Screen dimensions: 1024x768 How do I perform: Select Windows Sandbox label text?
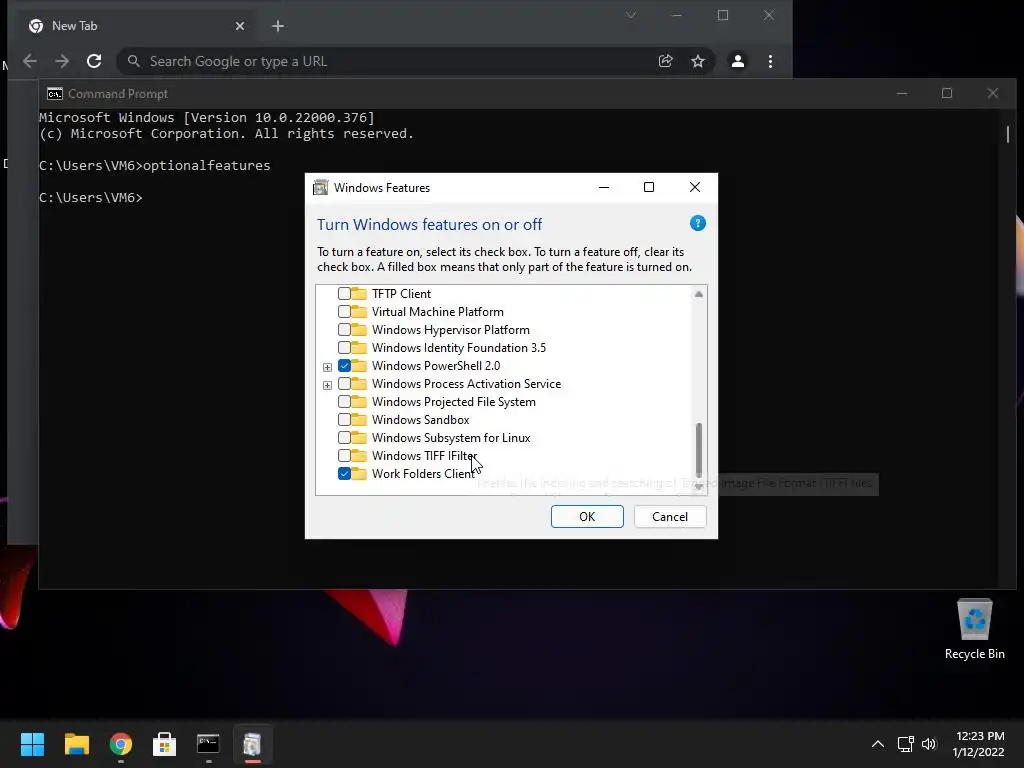[x=421, y=419]
